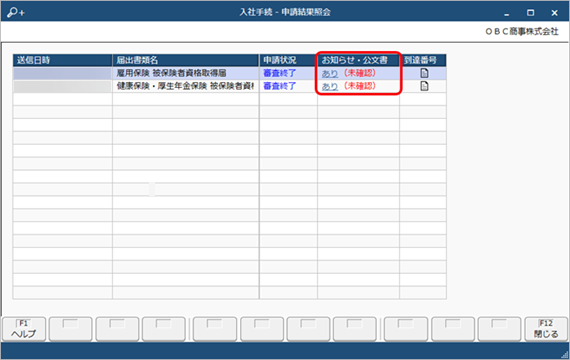Screen dimensions: 570x360
Task: Click the F1 ヘルプ button
Action: (24, 329)
